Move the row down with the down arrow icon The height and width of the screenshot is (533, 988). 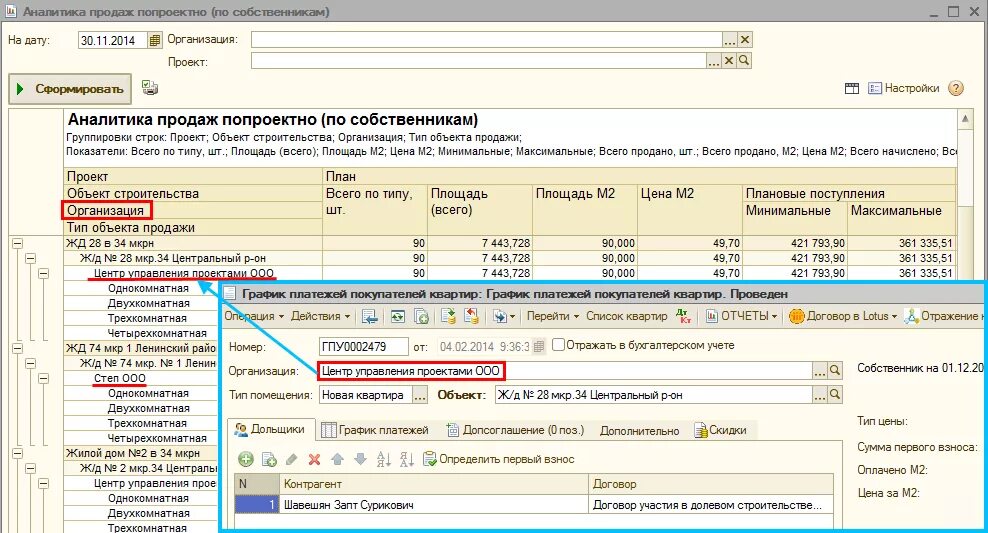[x=360, y=459]
